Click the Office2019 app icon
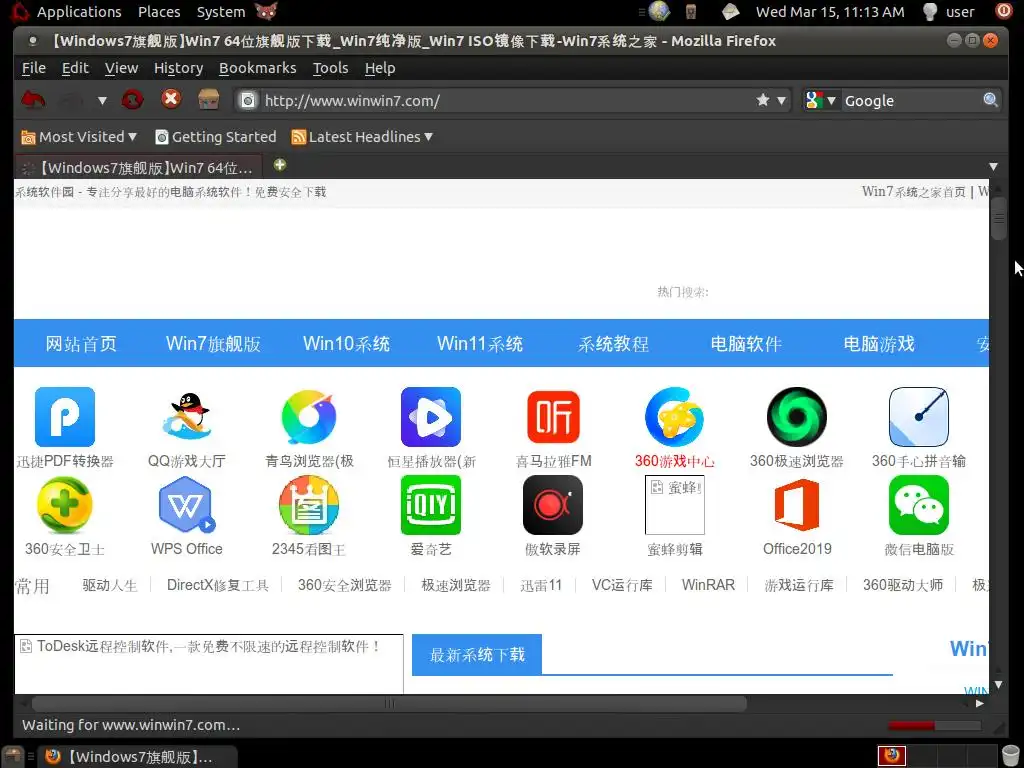 (797, 505)
